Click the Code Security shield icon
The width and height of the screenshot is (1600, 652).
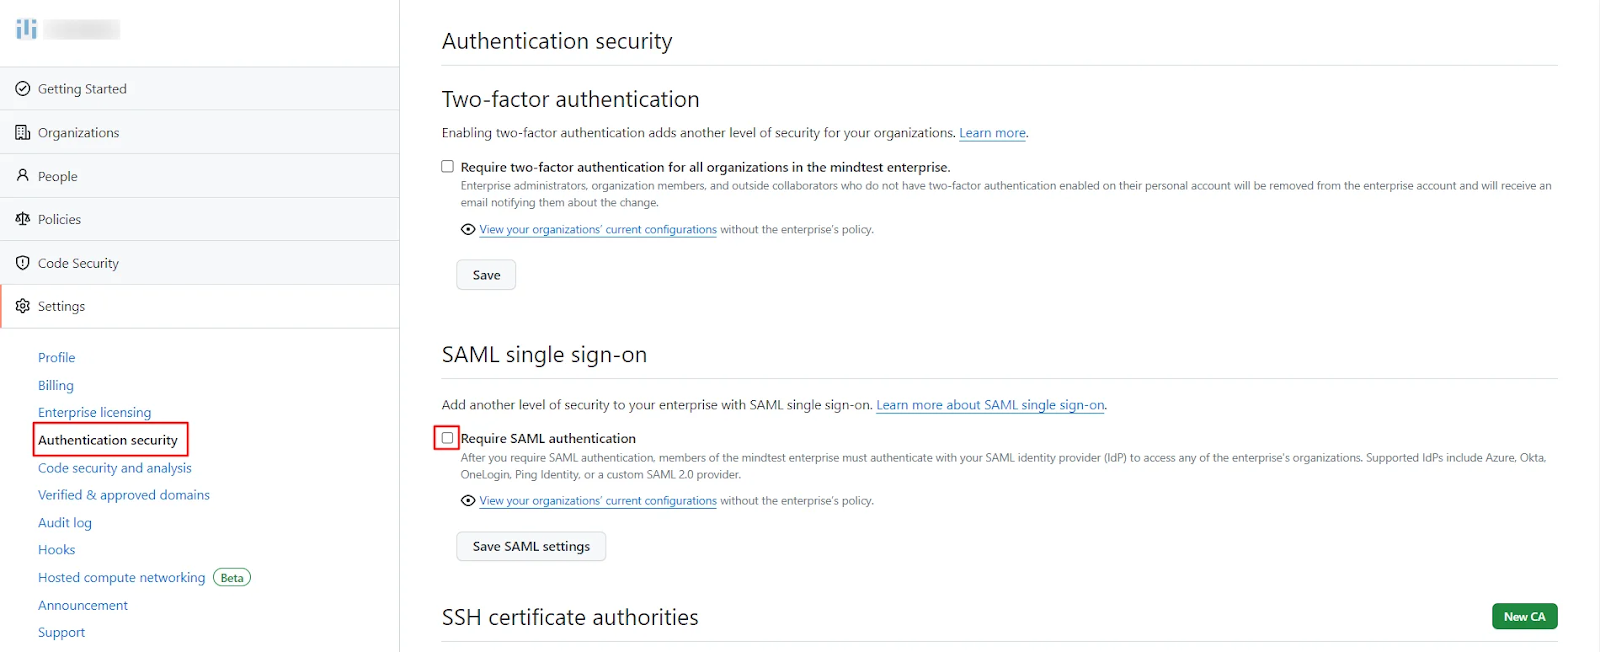pyautogui.click(x=23, y=263)
